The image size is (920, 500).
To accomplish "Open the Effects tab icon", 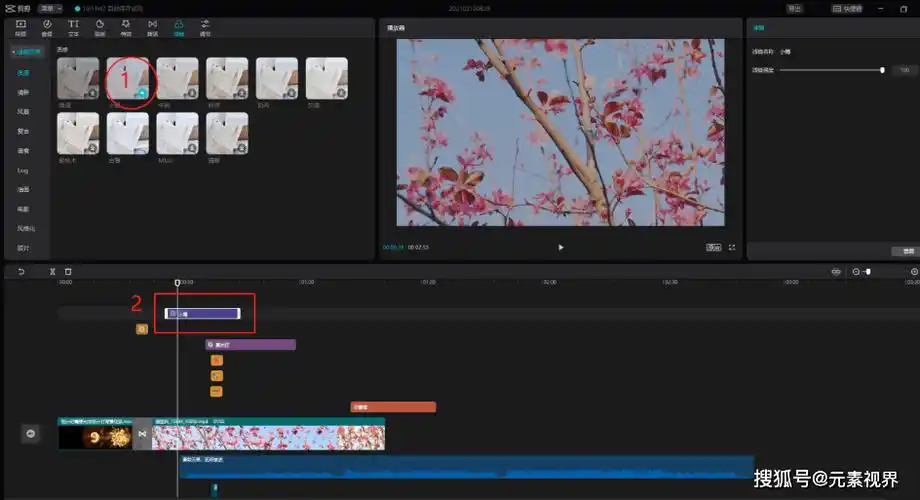I will 126,25.
